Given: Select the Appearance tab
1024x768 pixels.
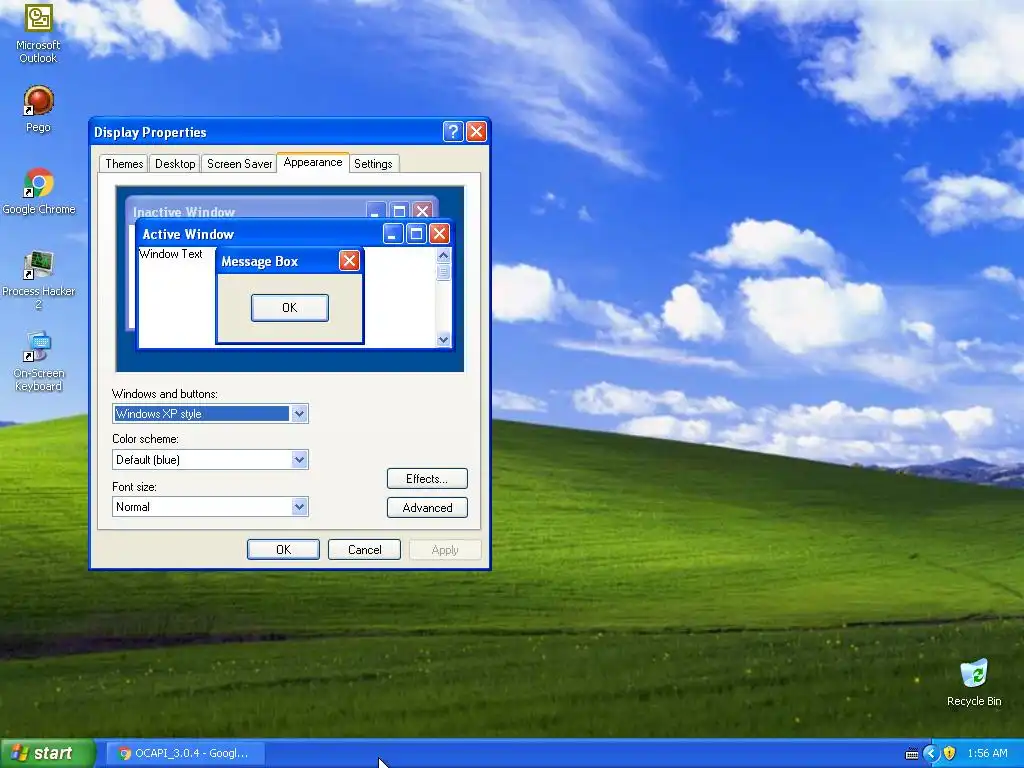Looking at the screenshot, I should pyautogui.click(x=313, y=163).
